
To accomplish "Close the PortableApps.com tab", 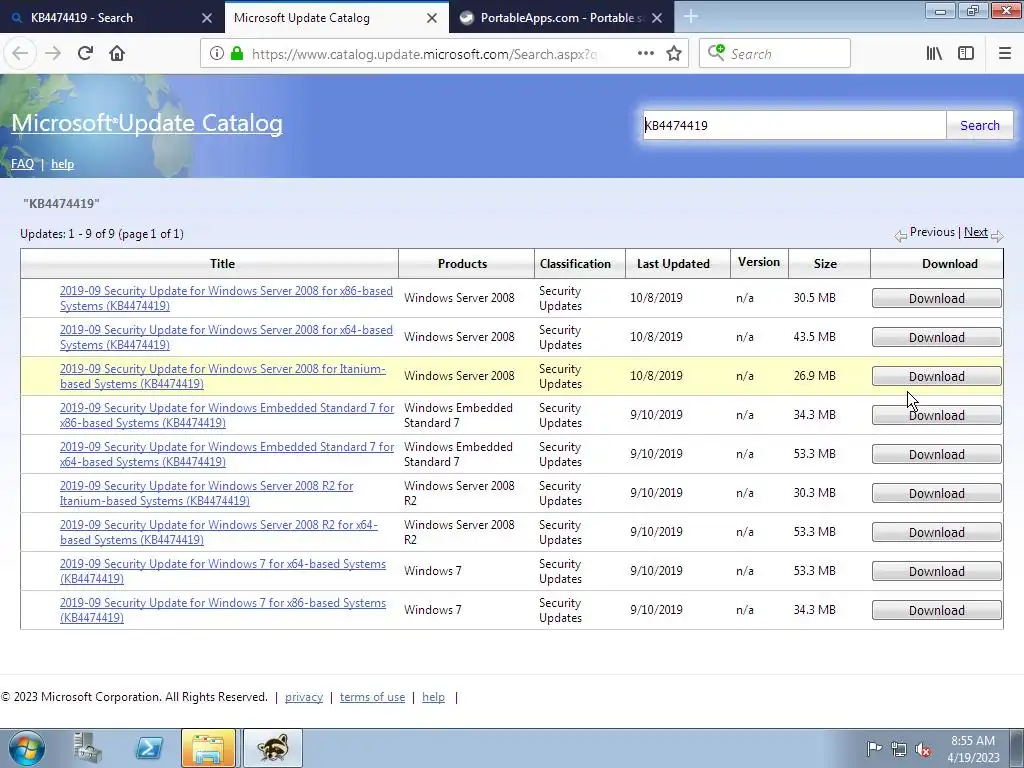I will (657, 18).
